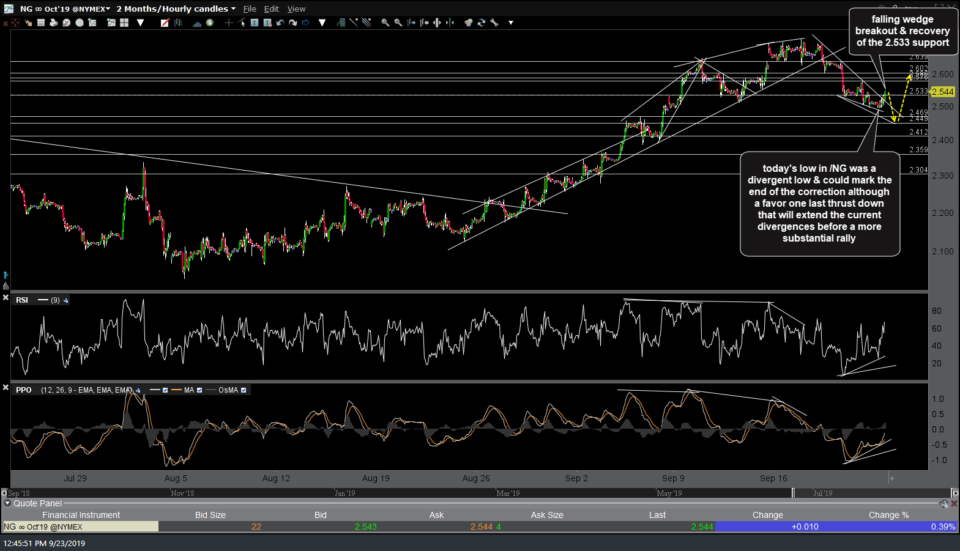Image resolution: width=960 pixels, height=551 pixels.
Task: Close the PPO indicator panel
Action: pyautogui.click(x=8, y=389)
